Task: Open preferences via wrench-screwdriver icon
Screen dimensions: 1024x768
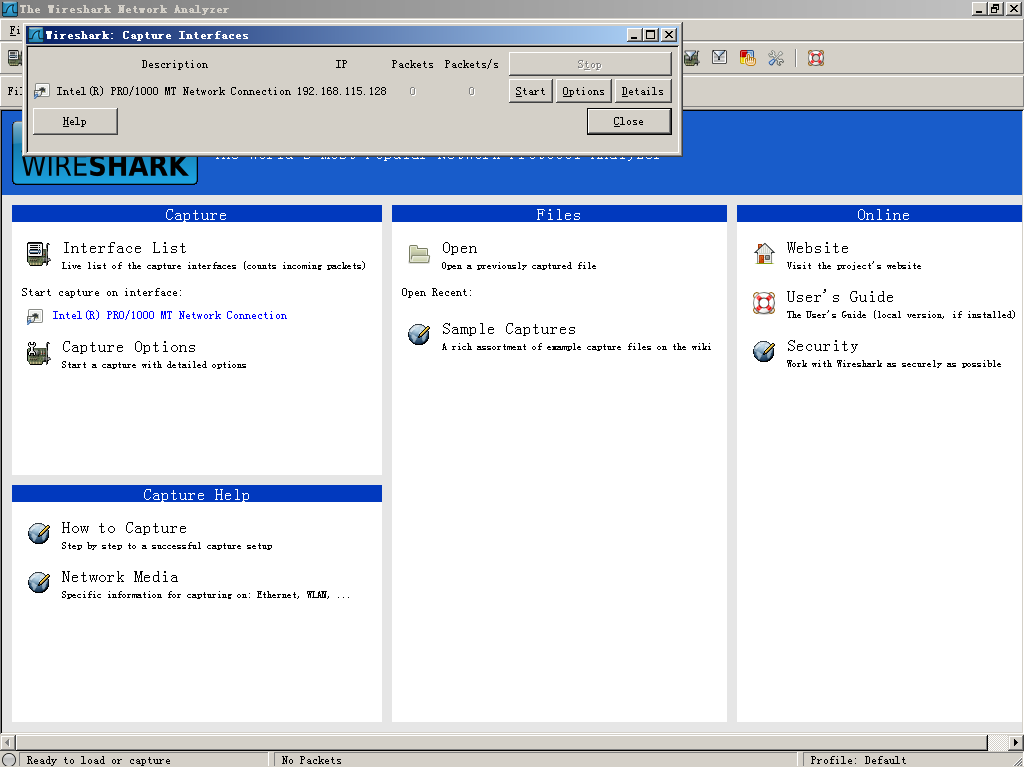Action: pyautogui.click(x=776, y=58)
